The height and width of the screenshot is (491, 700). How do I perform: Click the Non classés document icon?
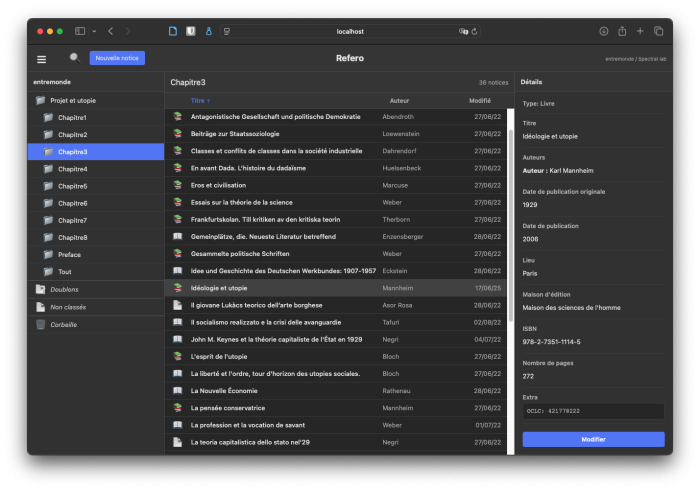[x=40, y=307]
